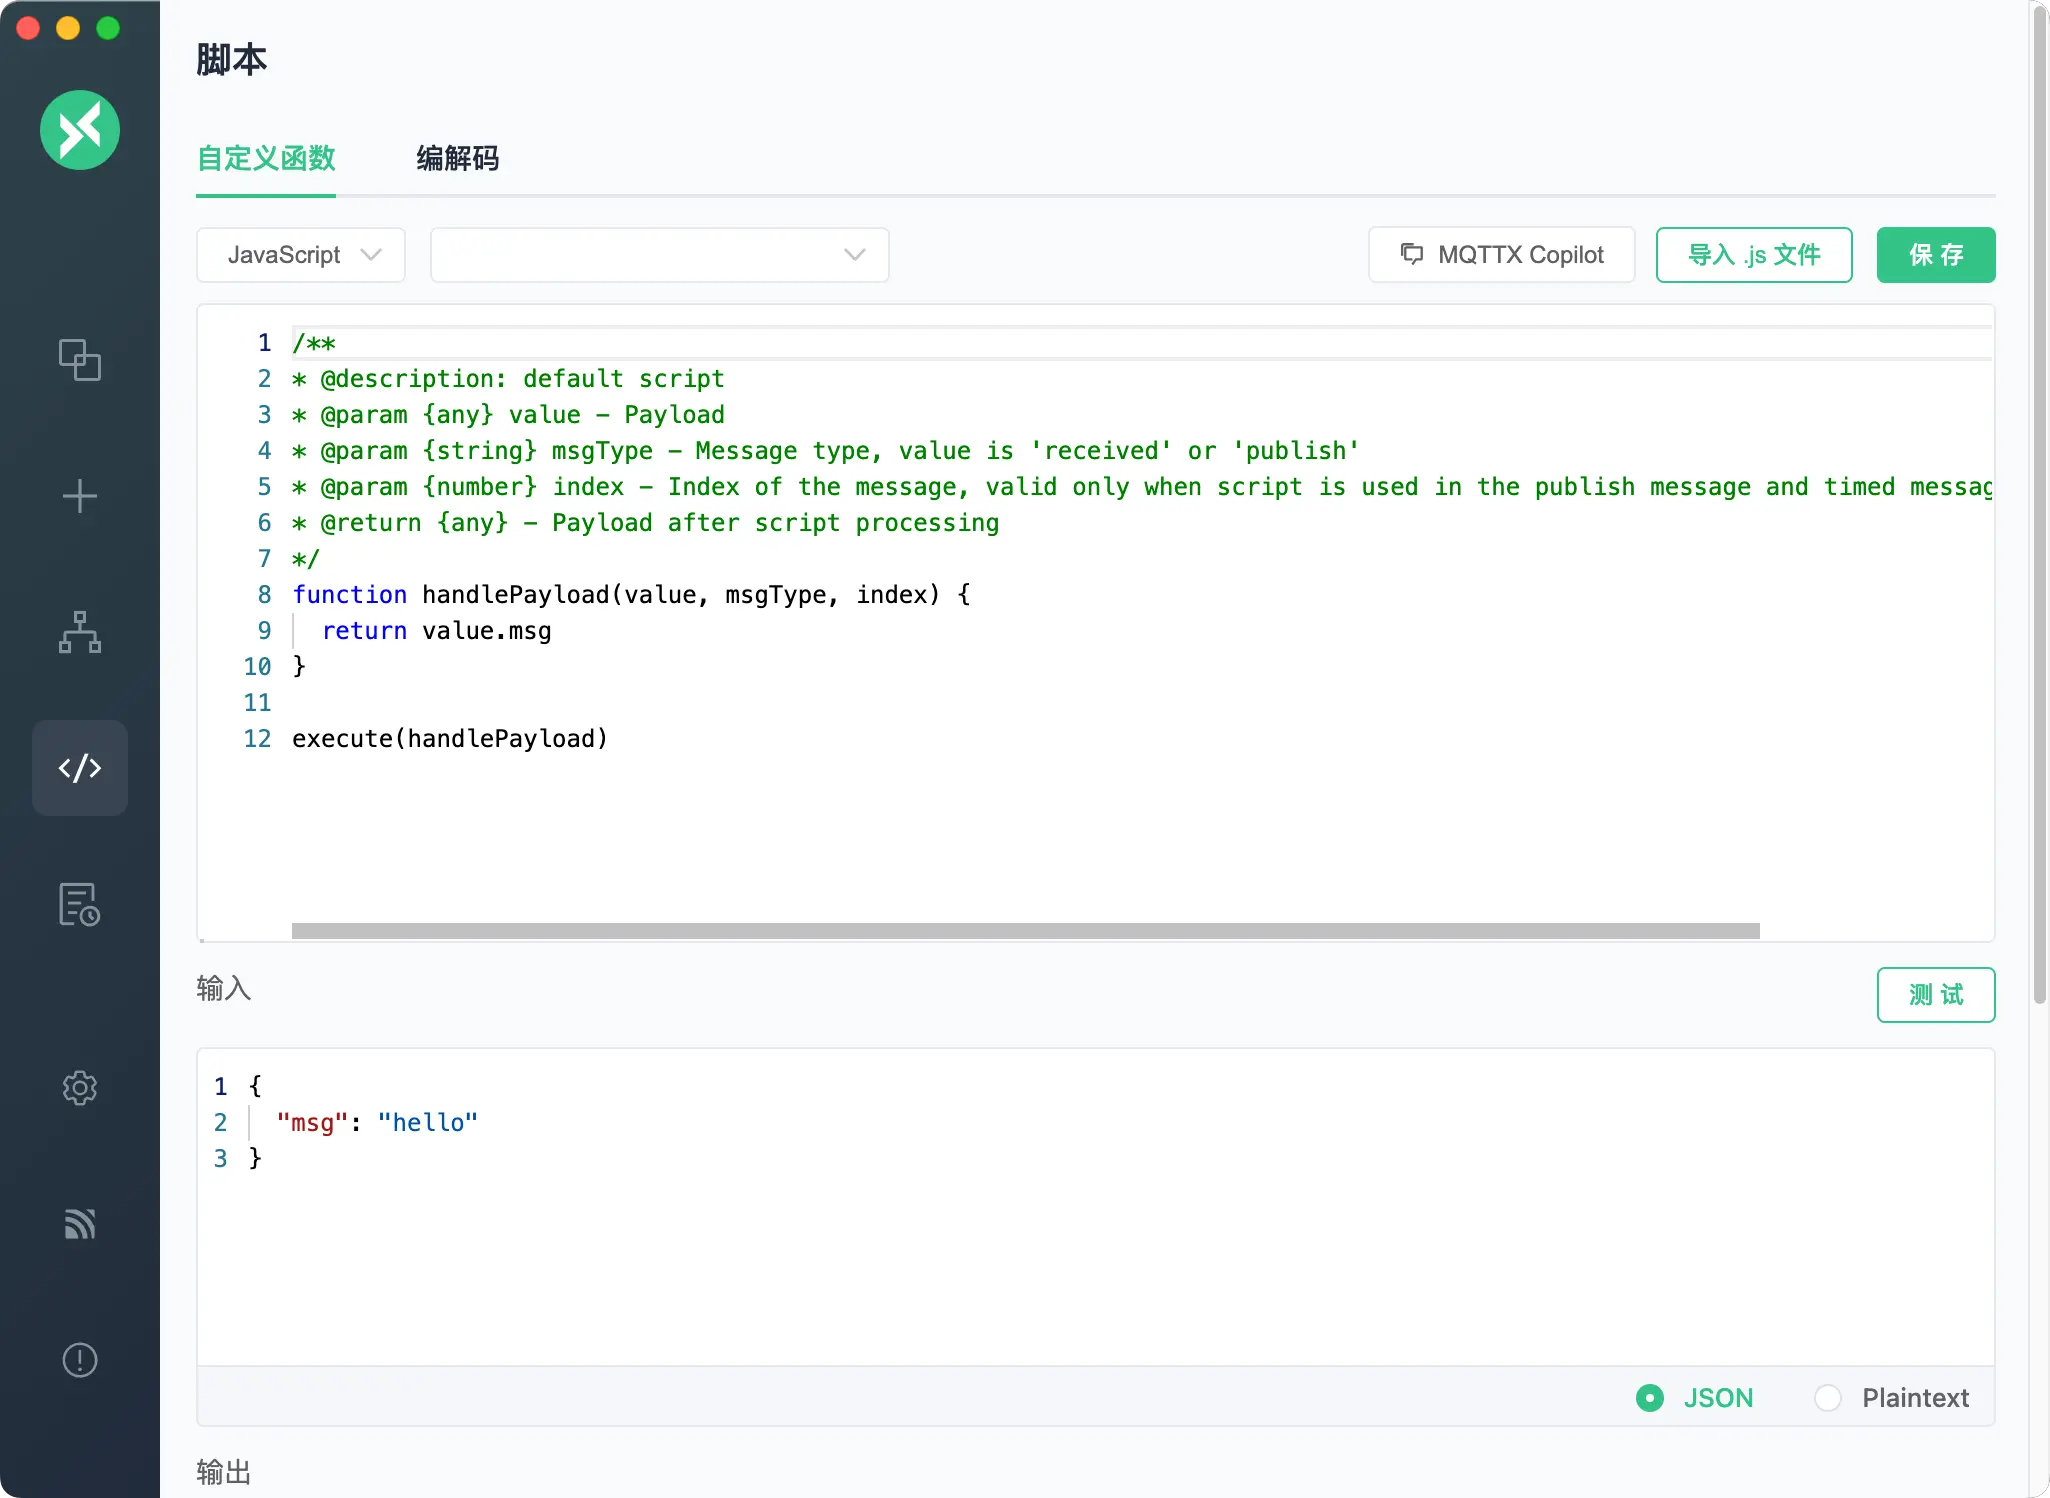Open the About info icon at bottom
This screenshot has height=1498, width=2050.
79,1360
